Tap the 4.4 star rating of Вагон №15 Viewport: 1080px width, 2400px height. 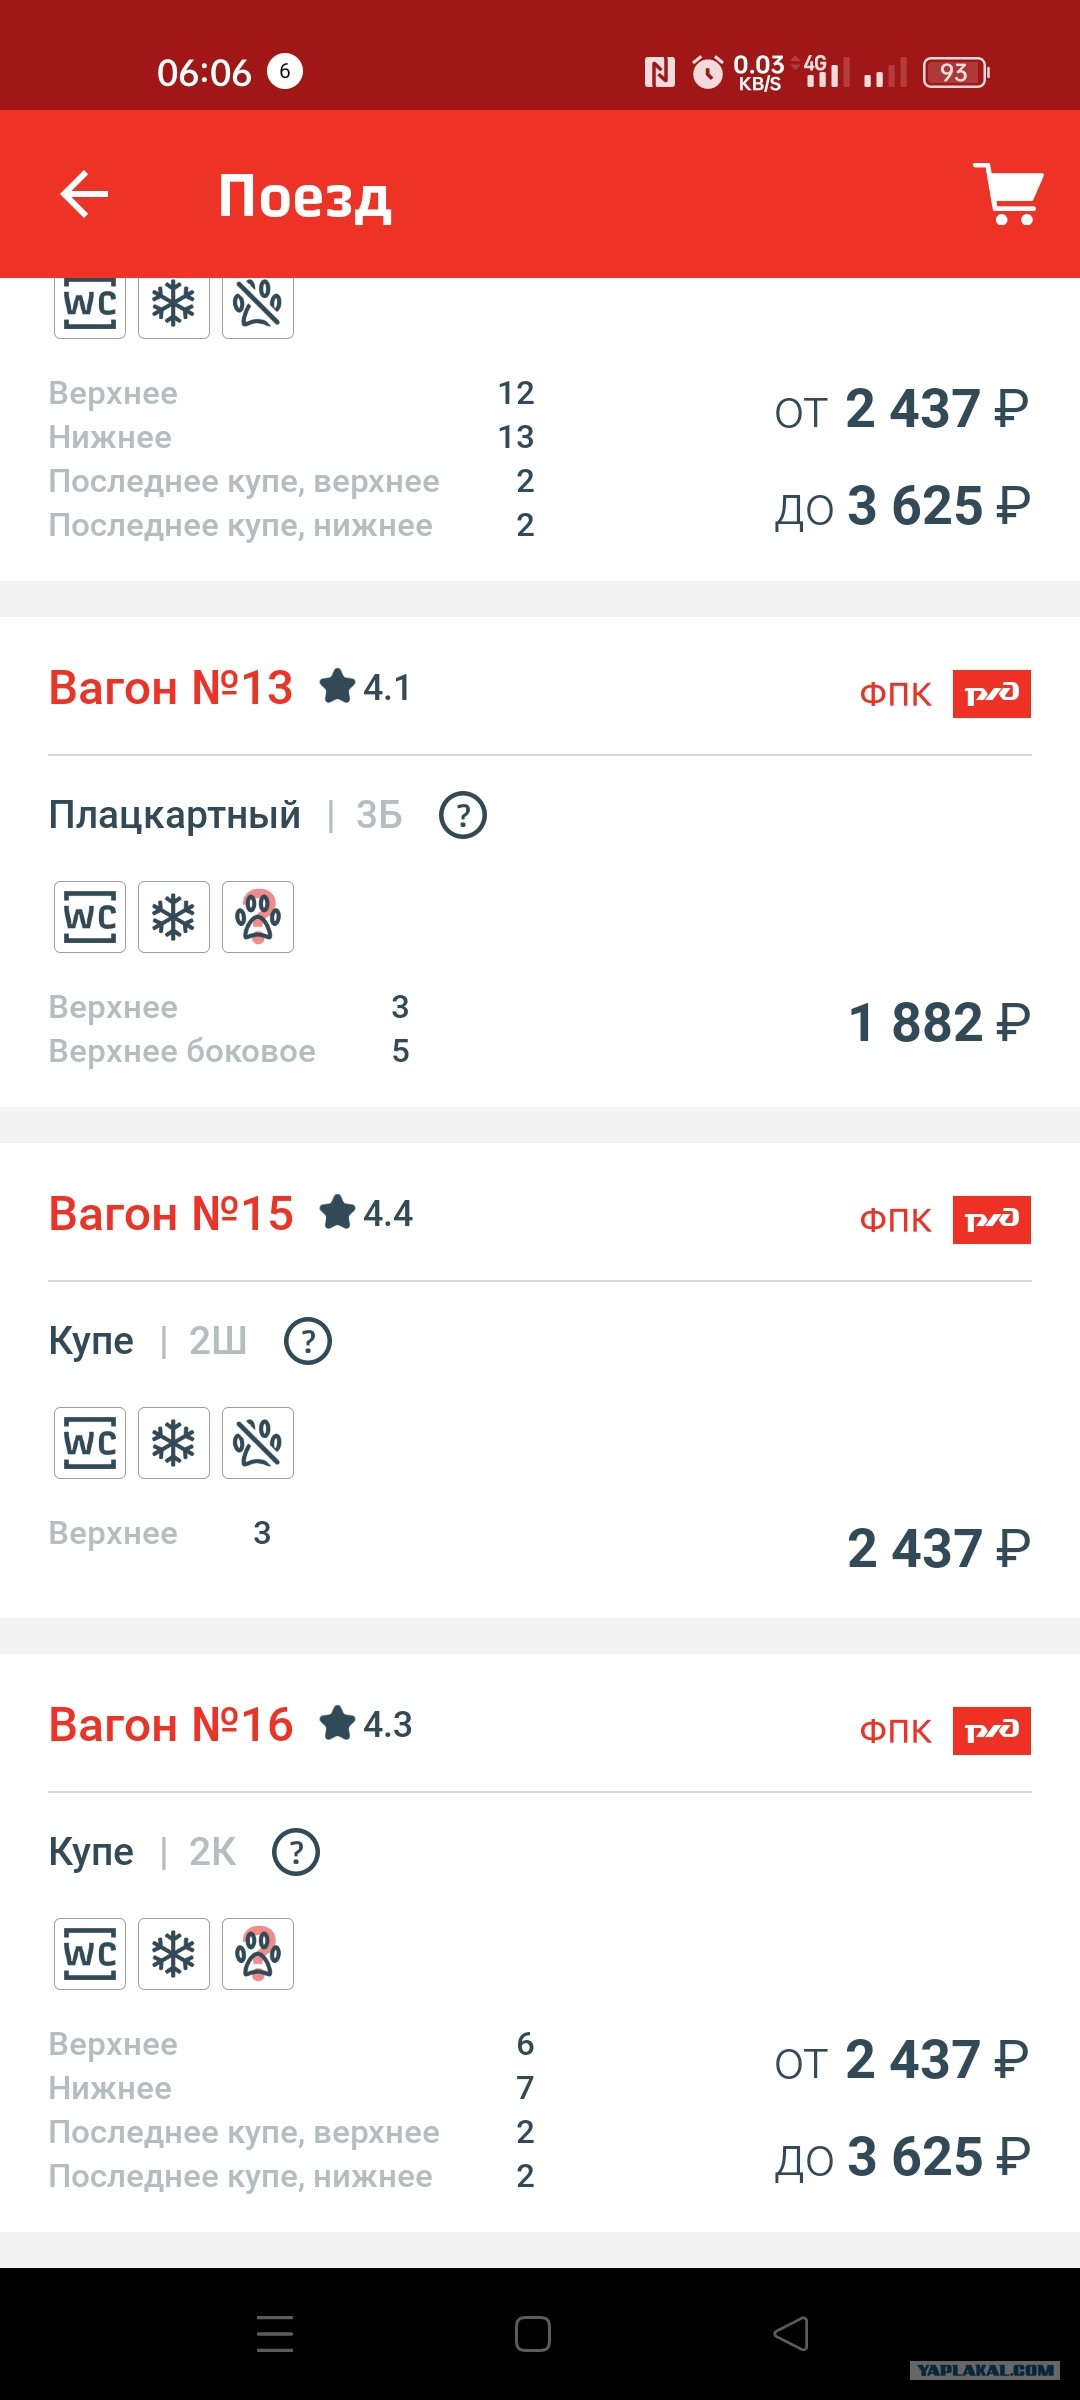point(366,1213)
